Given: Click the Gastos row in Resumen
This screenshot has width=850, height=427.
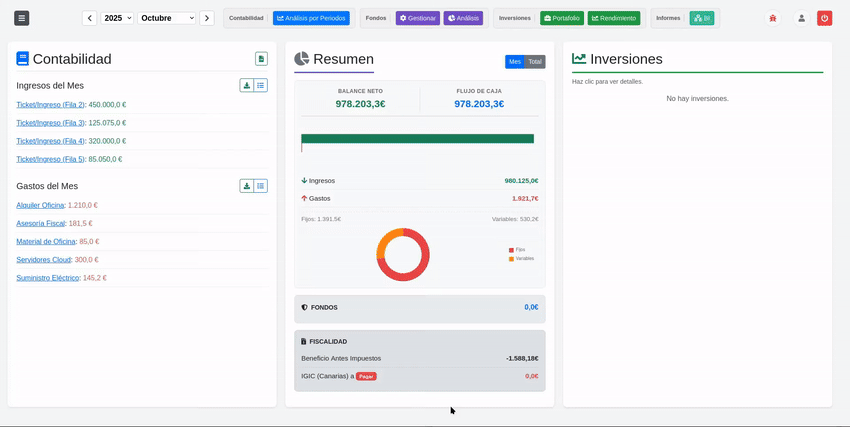Looking at the screenshot, I should [x=420, y=198].
